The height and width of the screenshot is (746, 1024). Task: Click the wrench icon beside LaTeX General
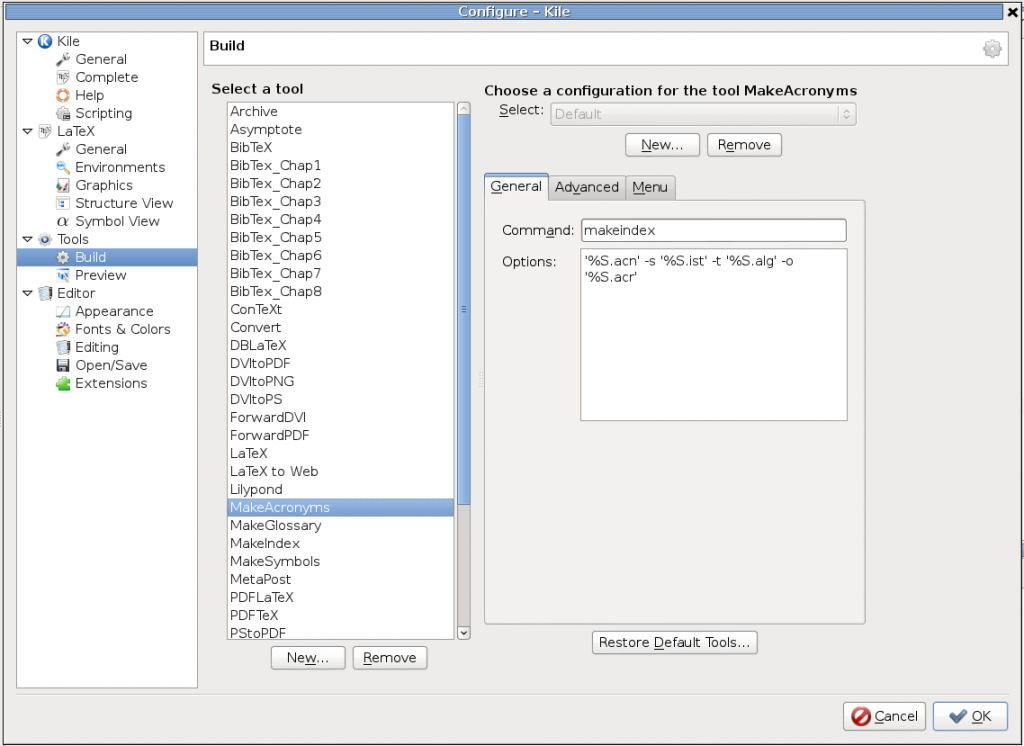tap(63, 149)
